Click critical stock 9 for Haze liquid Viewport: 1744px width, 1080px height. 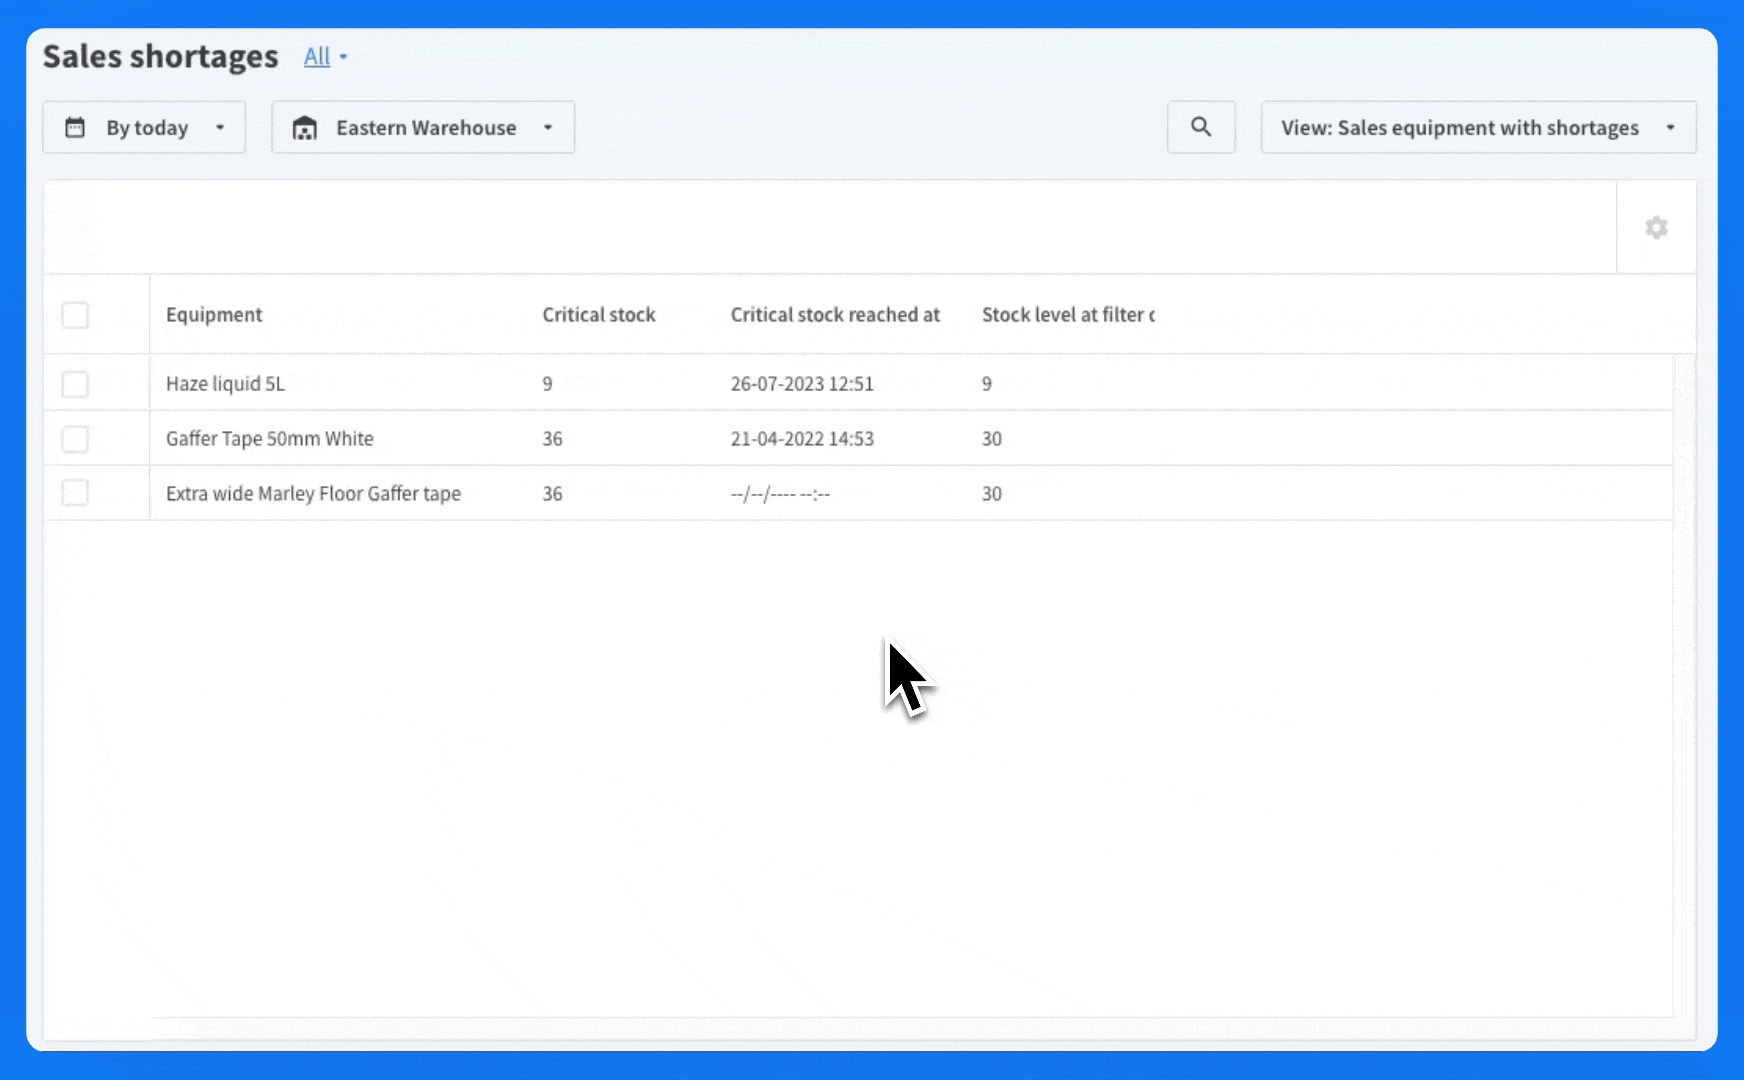(x=547, y=384)
